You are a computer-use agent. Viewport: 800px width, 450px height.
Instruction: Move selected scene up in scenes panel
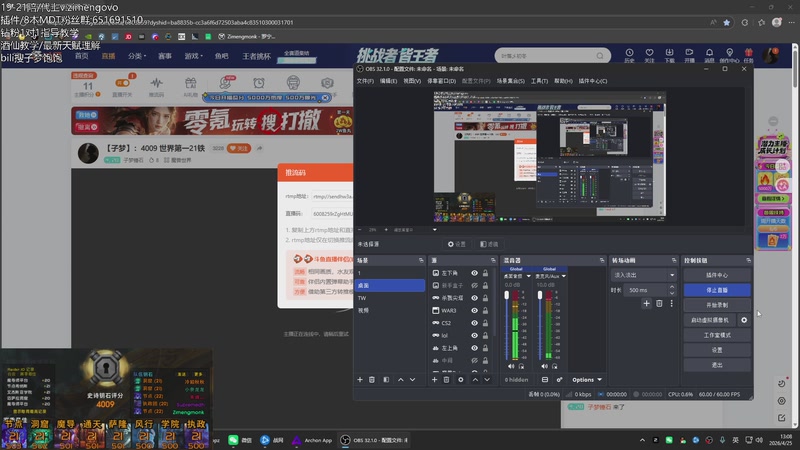click(401, 380)
